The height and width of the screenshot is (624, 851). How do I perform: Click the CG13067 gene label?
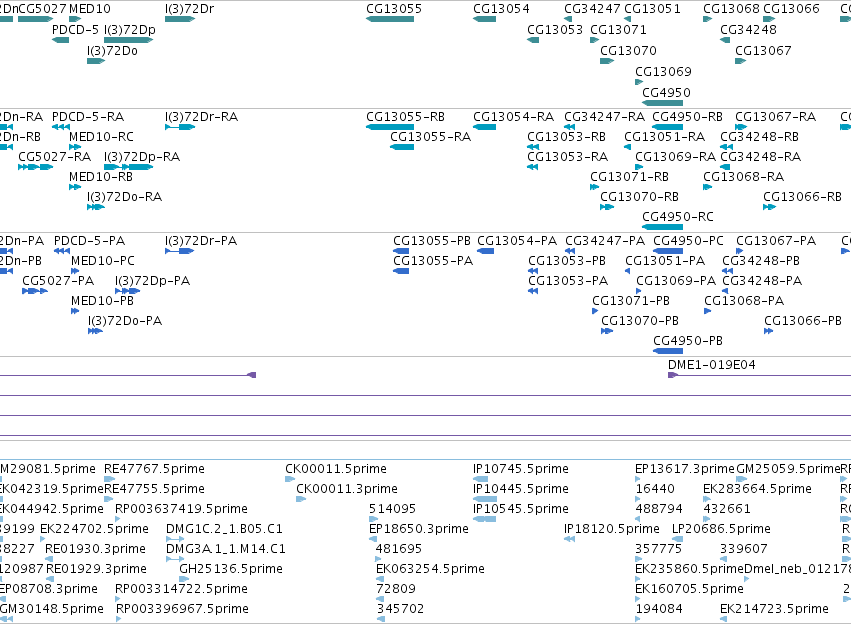(x=763, y=51)
